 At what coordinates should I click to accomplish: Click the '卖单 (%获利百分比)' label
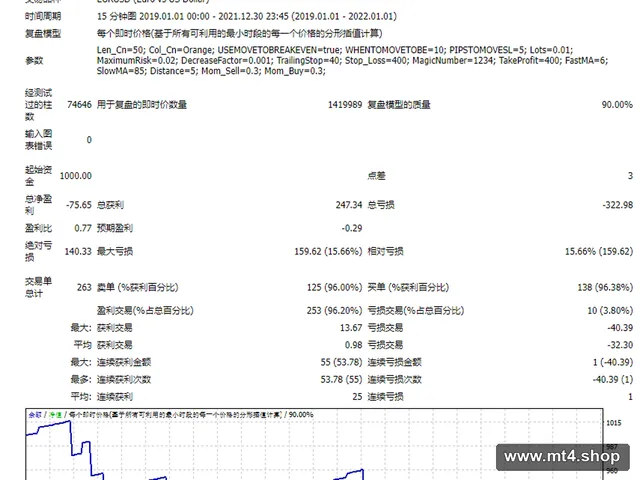138,287
